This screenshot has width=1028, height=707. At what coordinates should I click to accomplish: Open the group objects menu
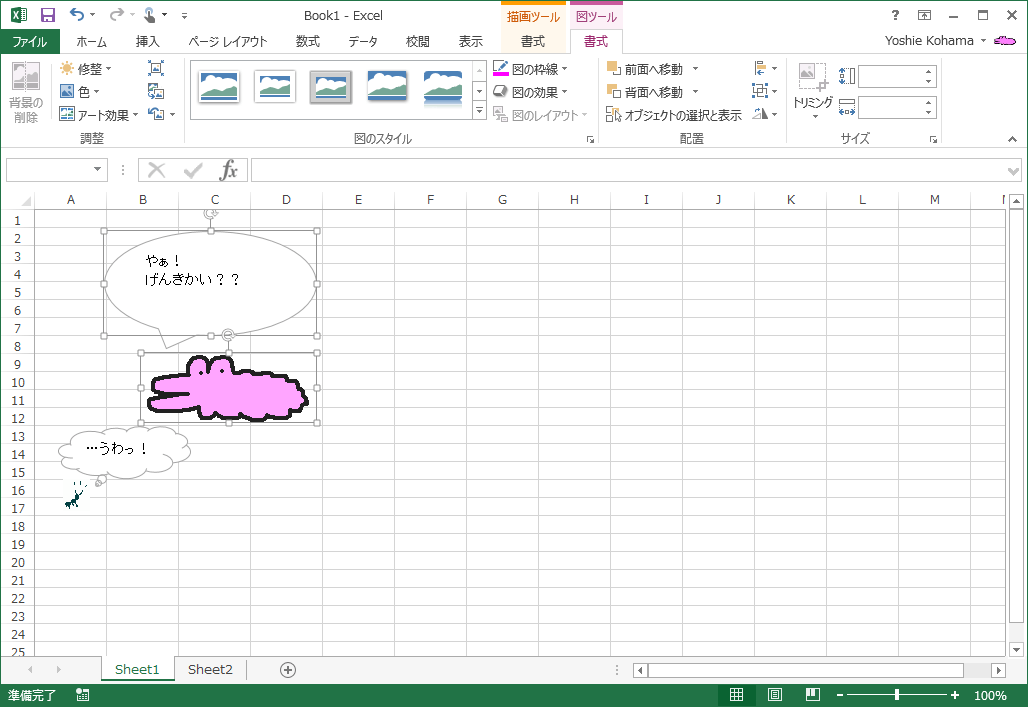coord(764,91)
